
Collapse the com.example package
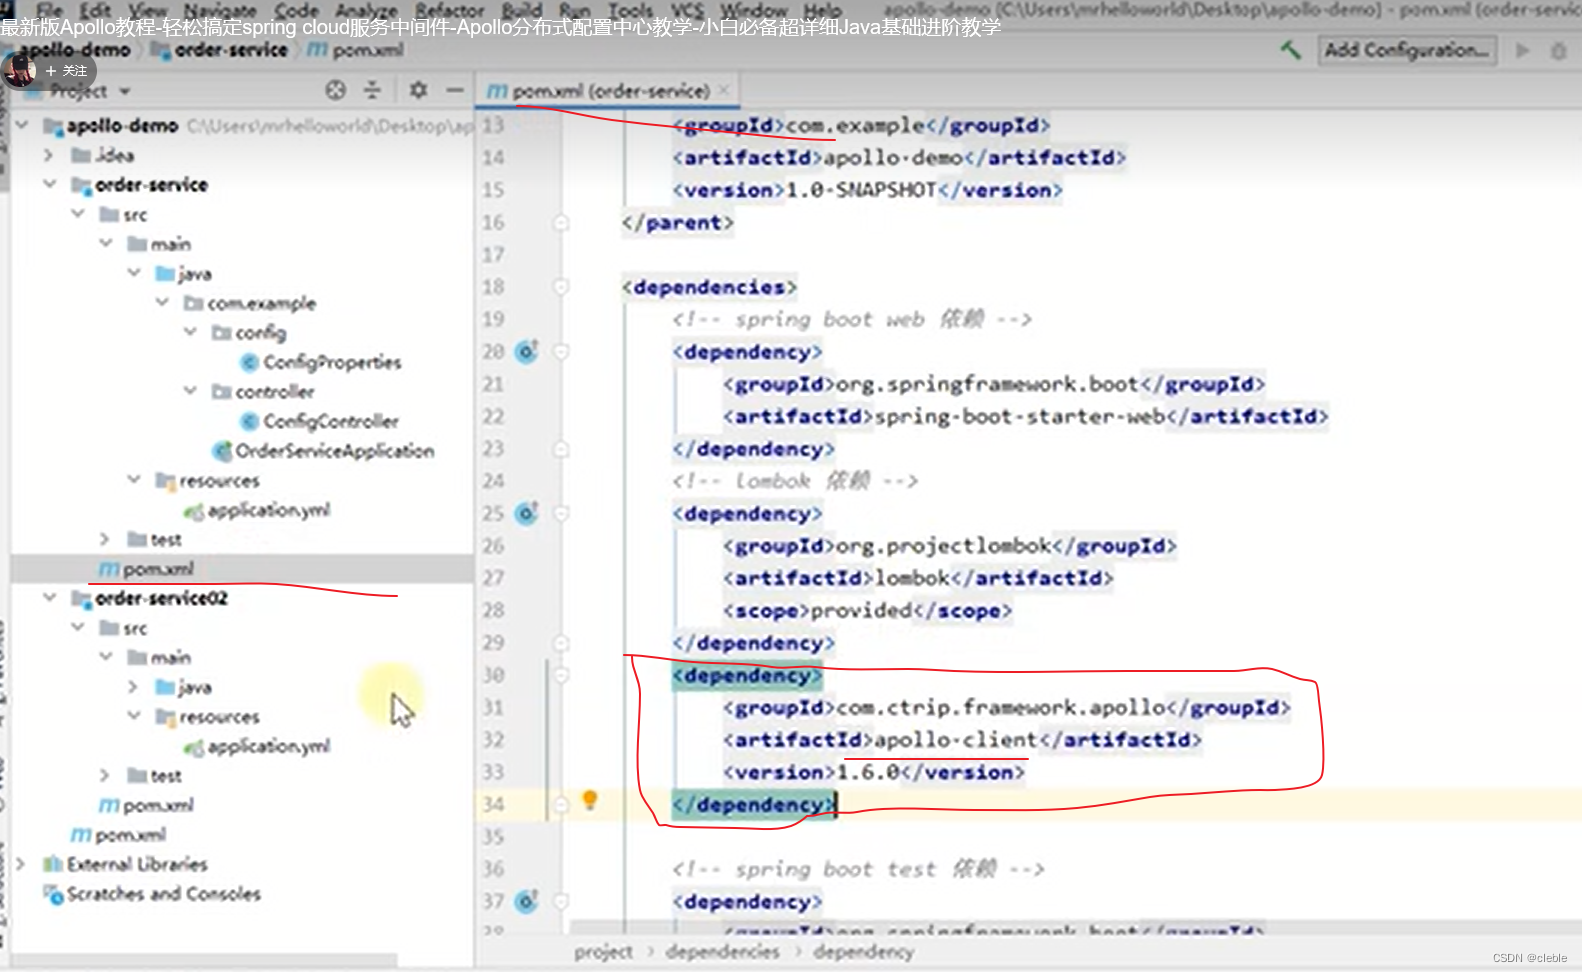coord(162,303)
